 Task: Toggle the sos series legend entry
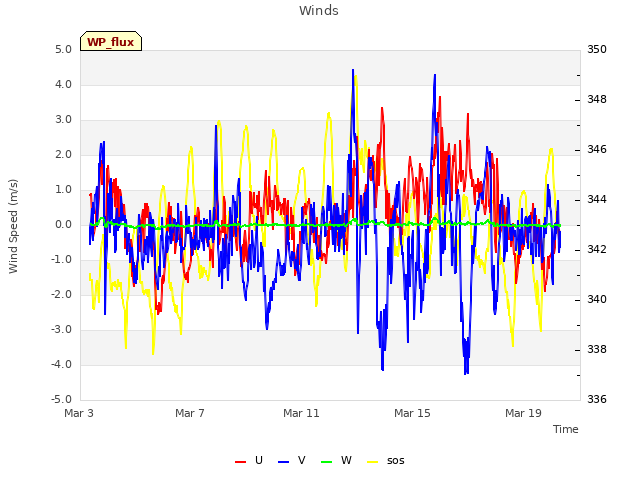point(386,460)
